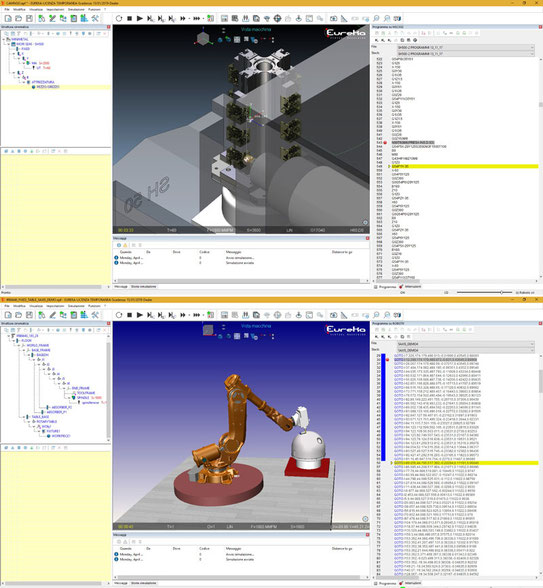
Task: Click the crosshair target icon in top window toolbar
Action: point(278,18)
